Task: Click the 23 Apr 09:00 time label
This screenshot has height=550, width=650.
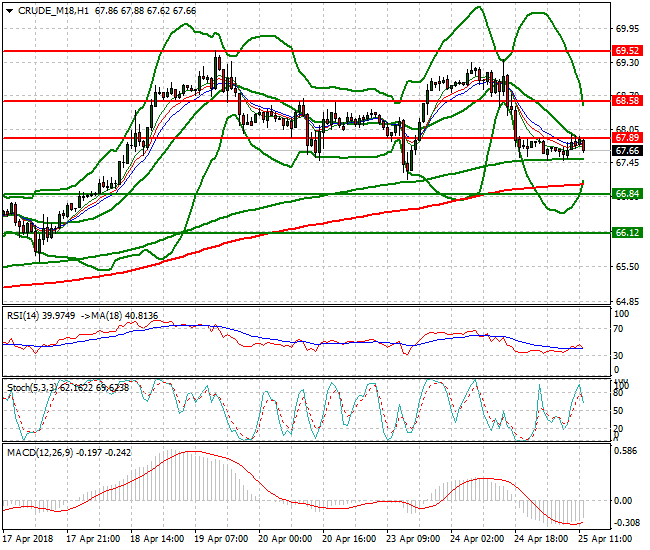Action: click(x=414, y=539)
